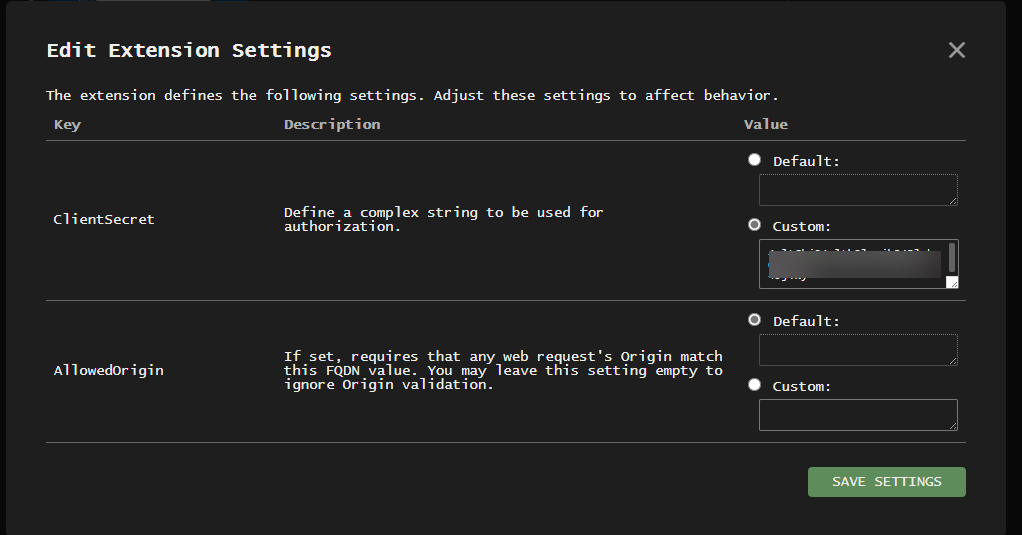
Task: Click the Description column header
Action: pos(332,125)
